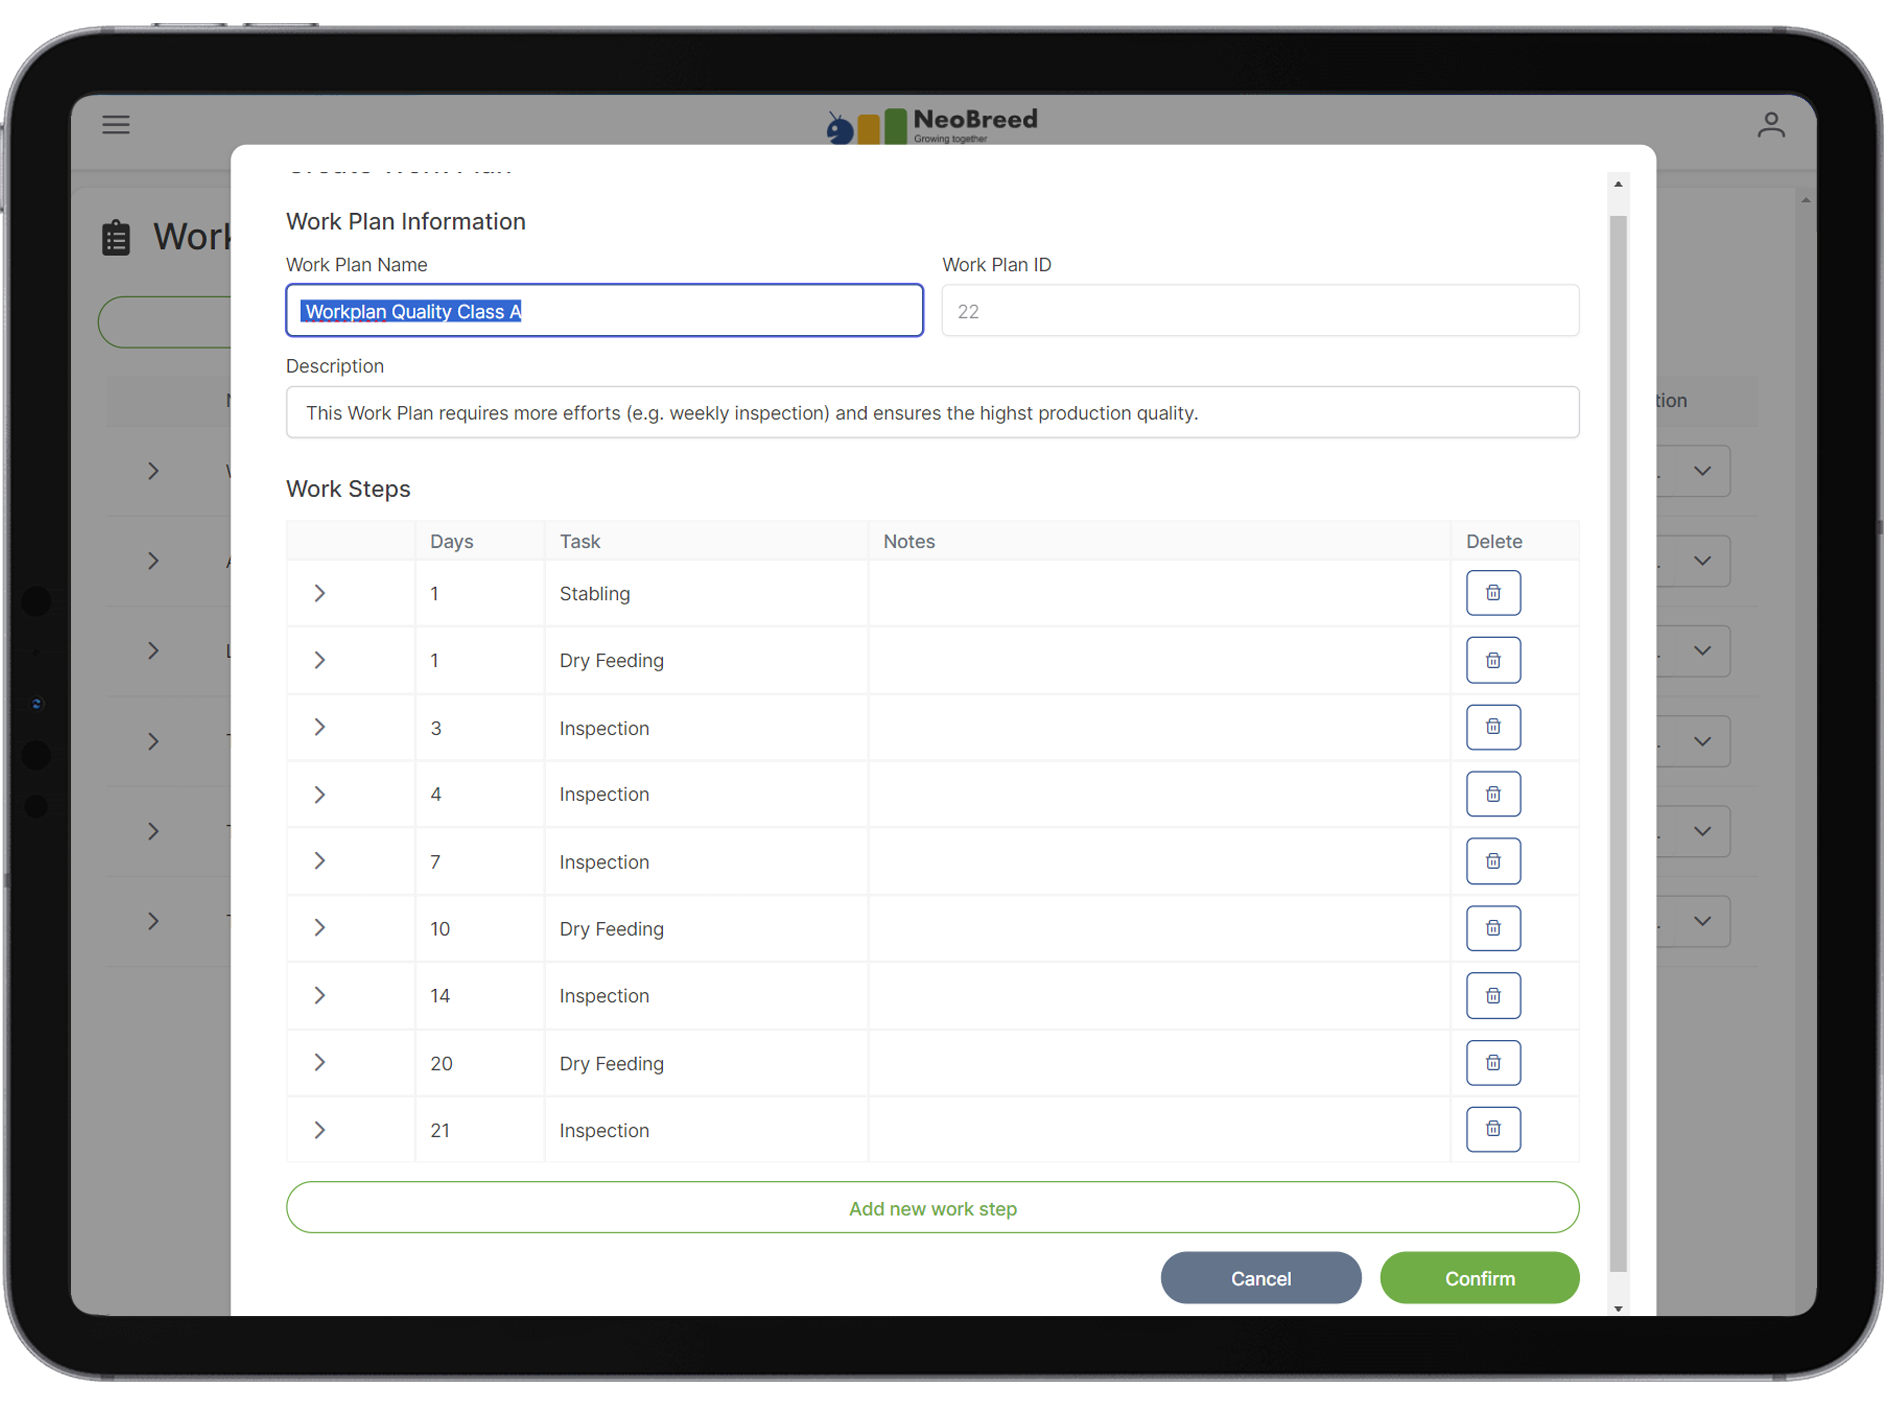Expand the day 20 Dry Feeding row
The width and height of the screenshot is (1890, 1417).
(x=320, y=1062)
